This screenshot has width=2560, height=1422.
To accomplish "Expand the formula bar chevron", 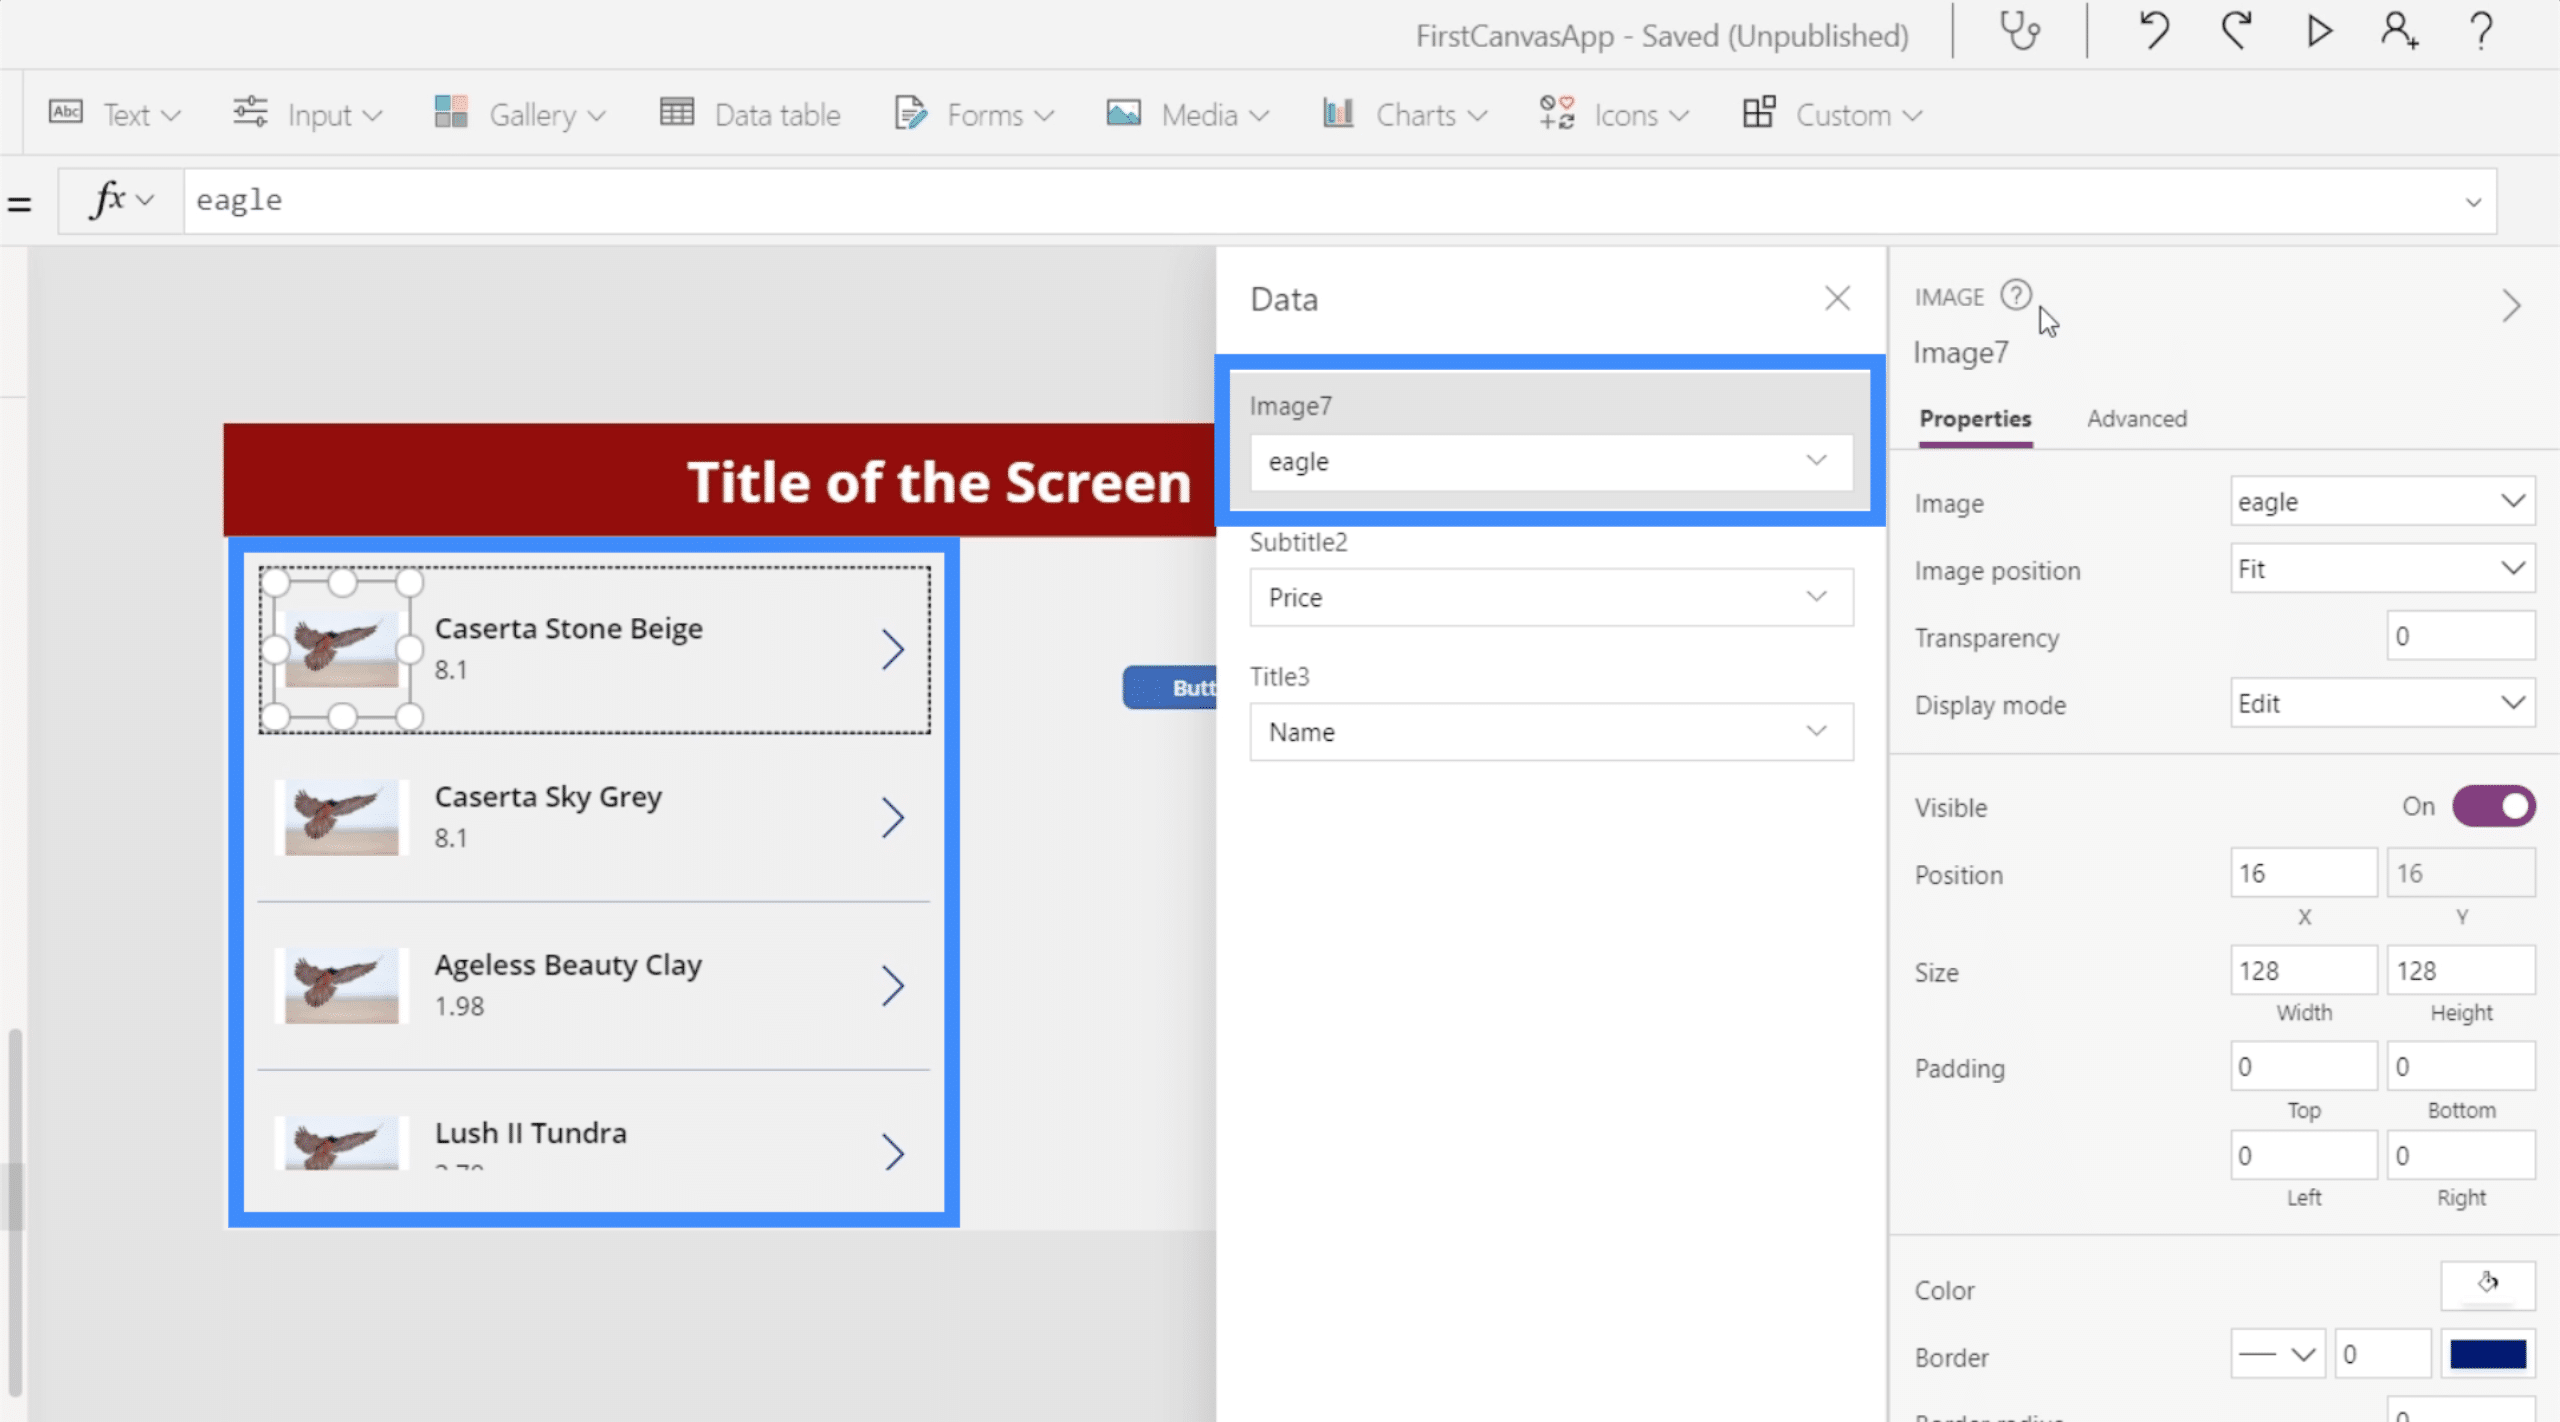I will pos(2473,202).
